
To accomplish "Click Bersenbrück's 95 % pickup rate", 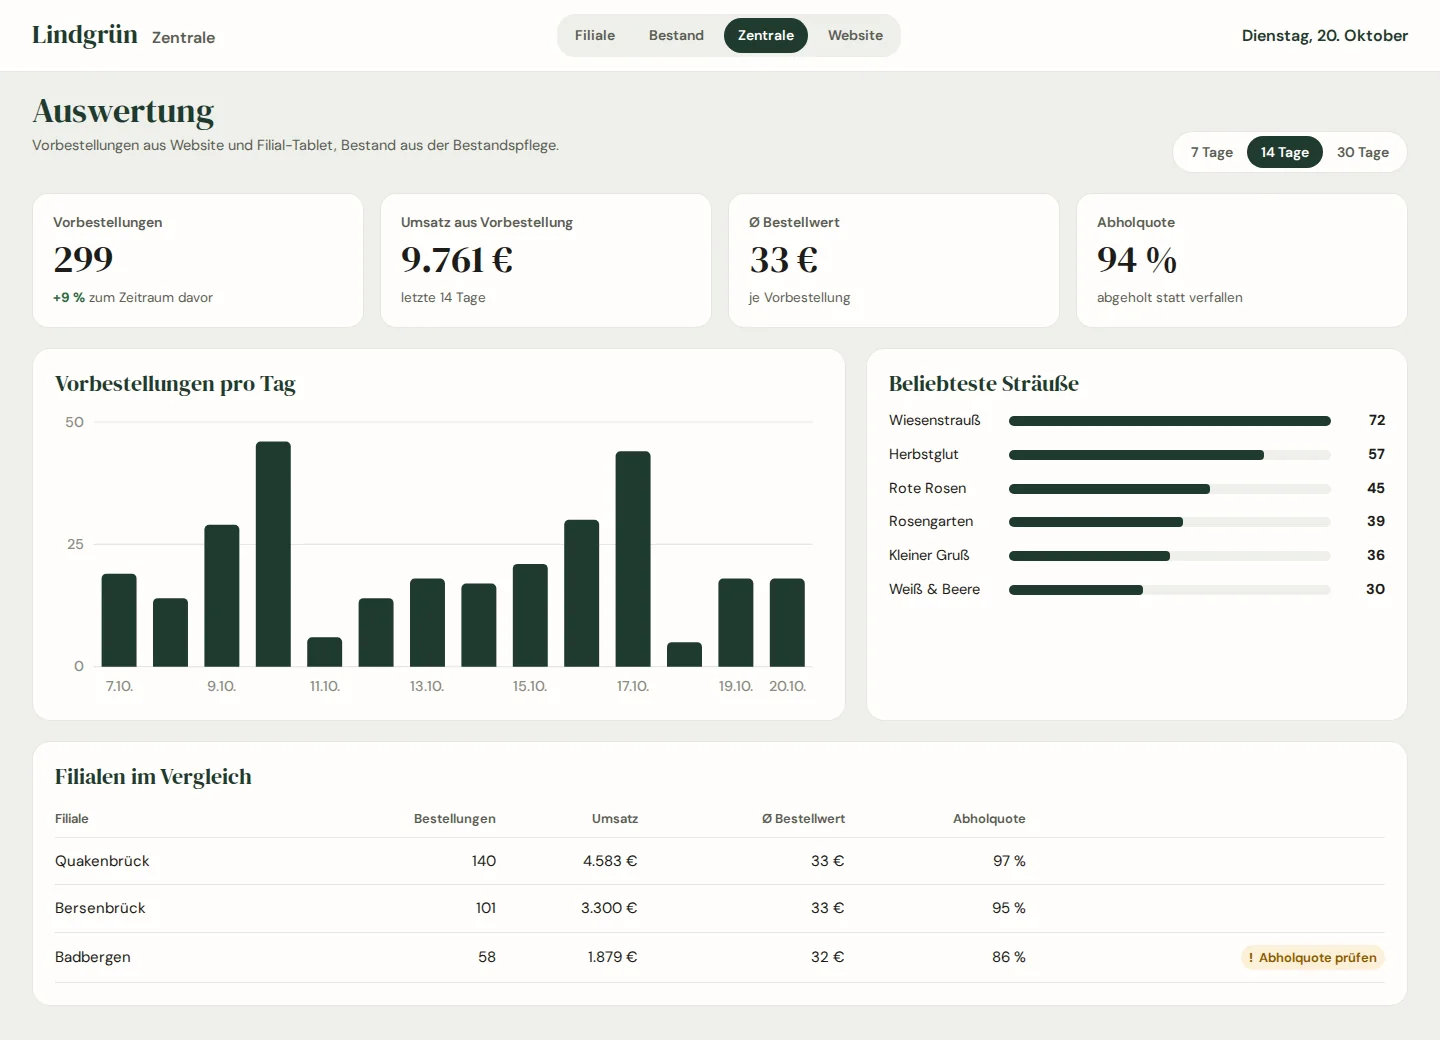I will click(x=1009, y=908).
